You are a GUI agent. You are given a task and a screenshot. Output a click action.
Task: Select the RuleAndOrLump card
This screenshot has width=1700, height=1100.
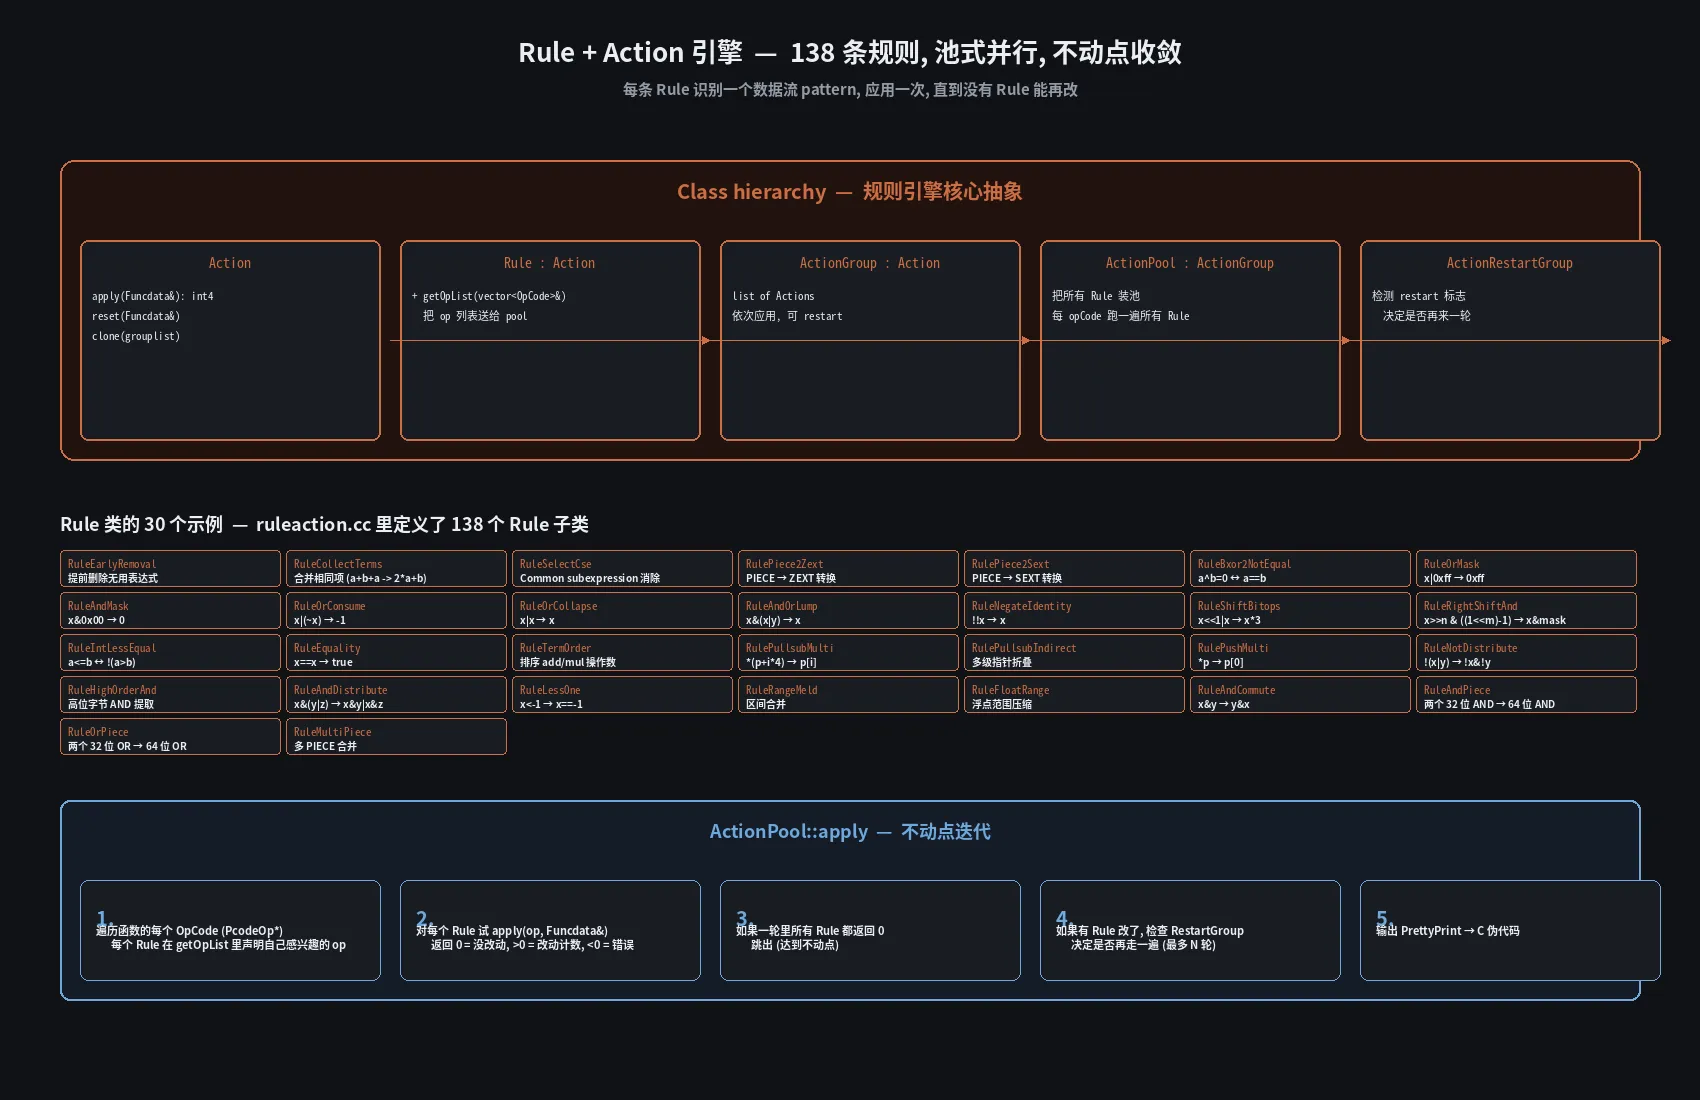[848, 611]
